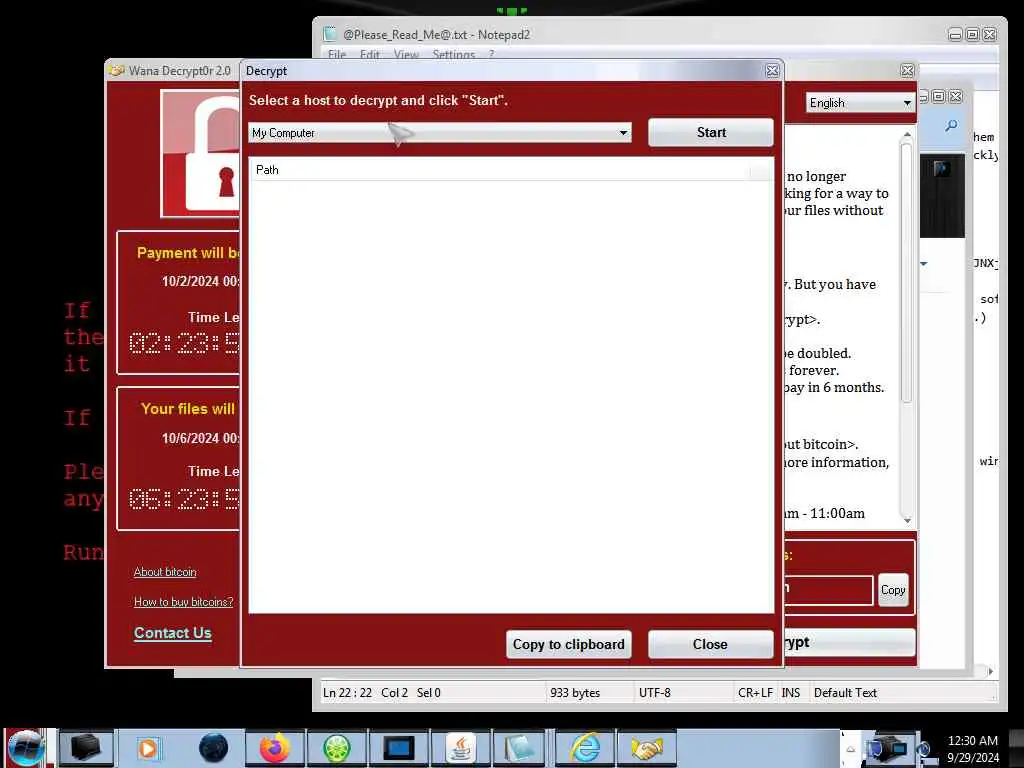Open View menu in Notepad2
The image size is (1024, 768).
click(406, 55)
